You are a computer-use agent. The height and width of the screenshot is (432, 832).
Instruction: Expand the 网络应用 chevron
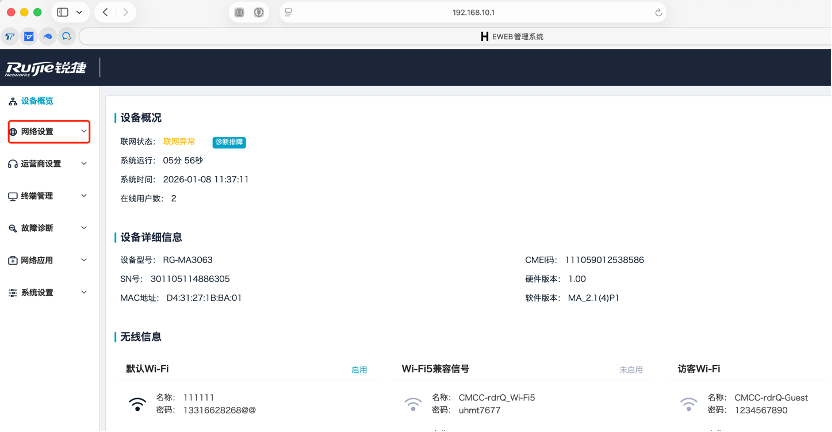83,260
